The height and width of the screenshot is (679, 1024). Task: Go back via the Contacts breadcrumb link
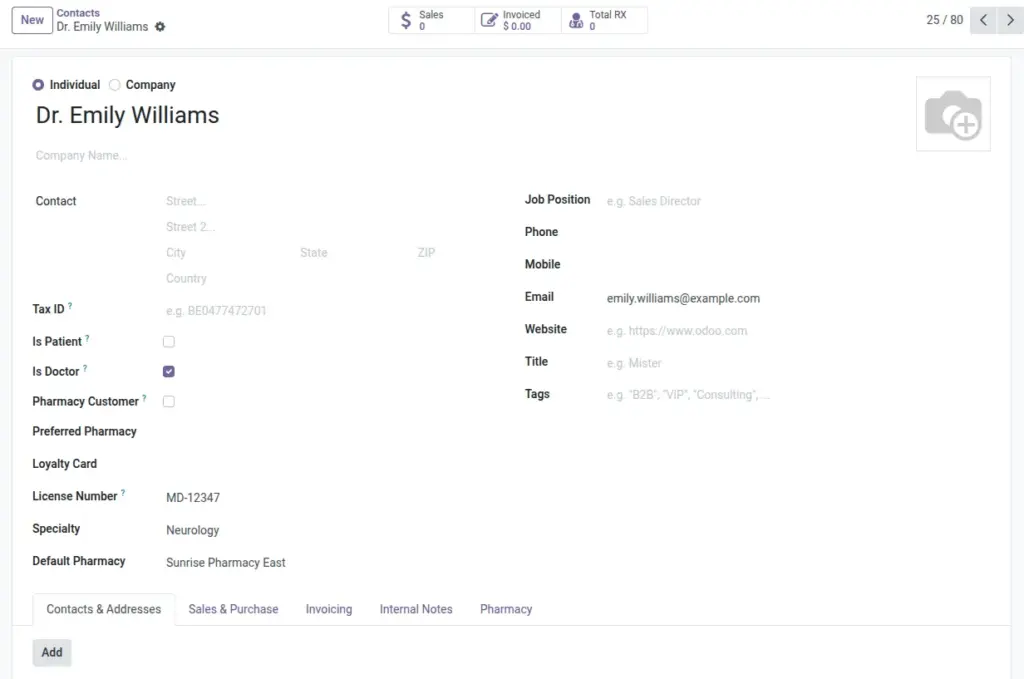(x=78, y=13)
